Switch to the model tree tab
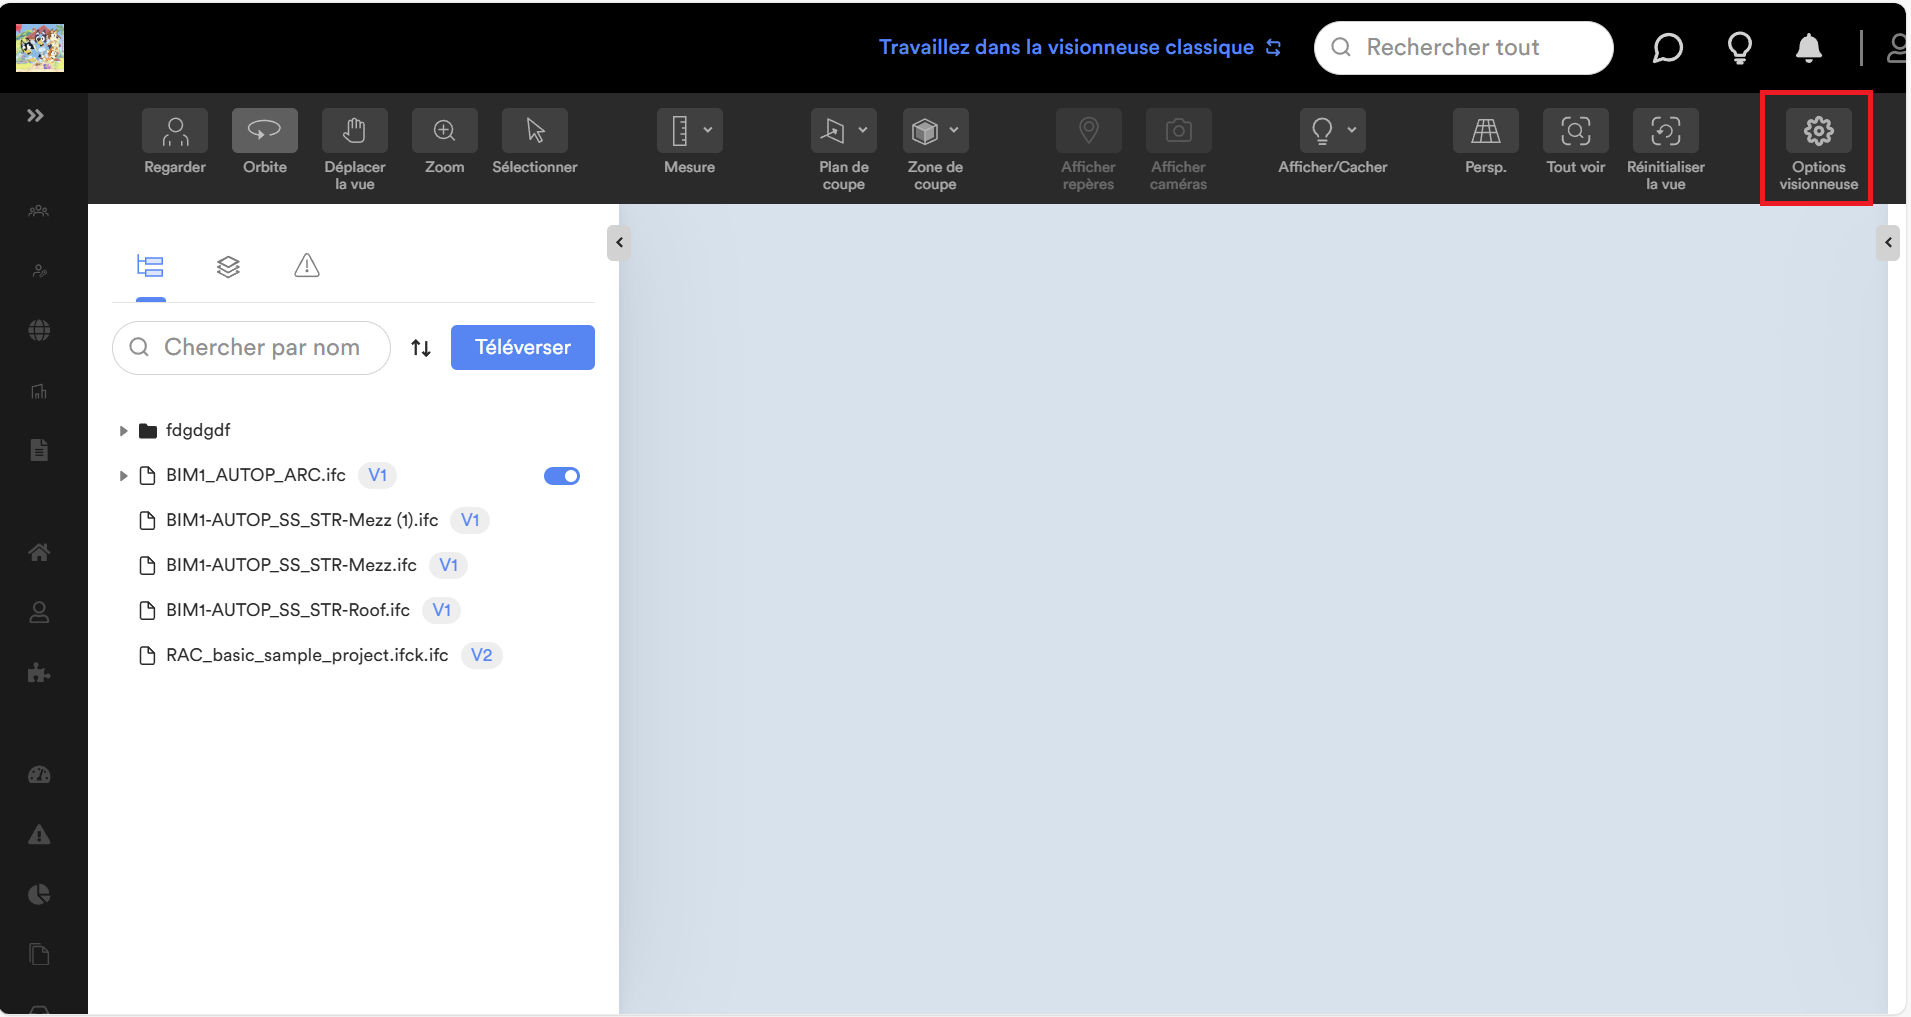 (x=150, y=266)
